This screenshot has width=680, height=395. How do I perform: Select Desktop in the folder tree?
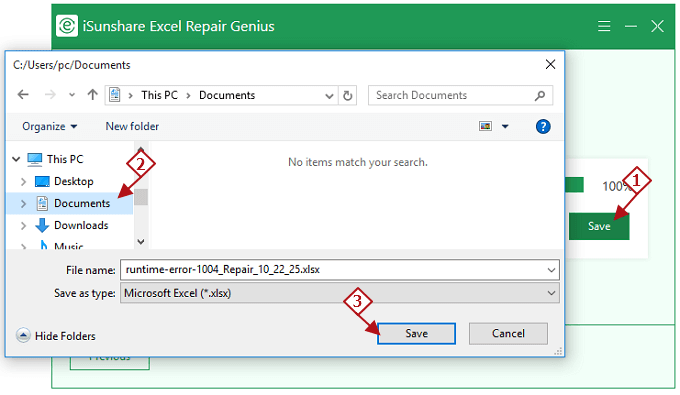(74, 181)
